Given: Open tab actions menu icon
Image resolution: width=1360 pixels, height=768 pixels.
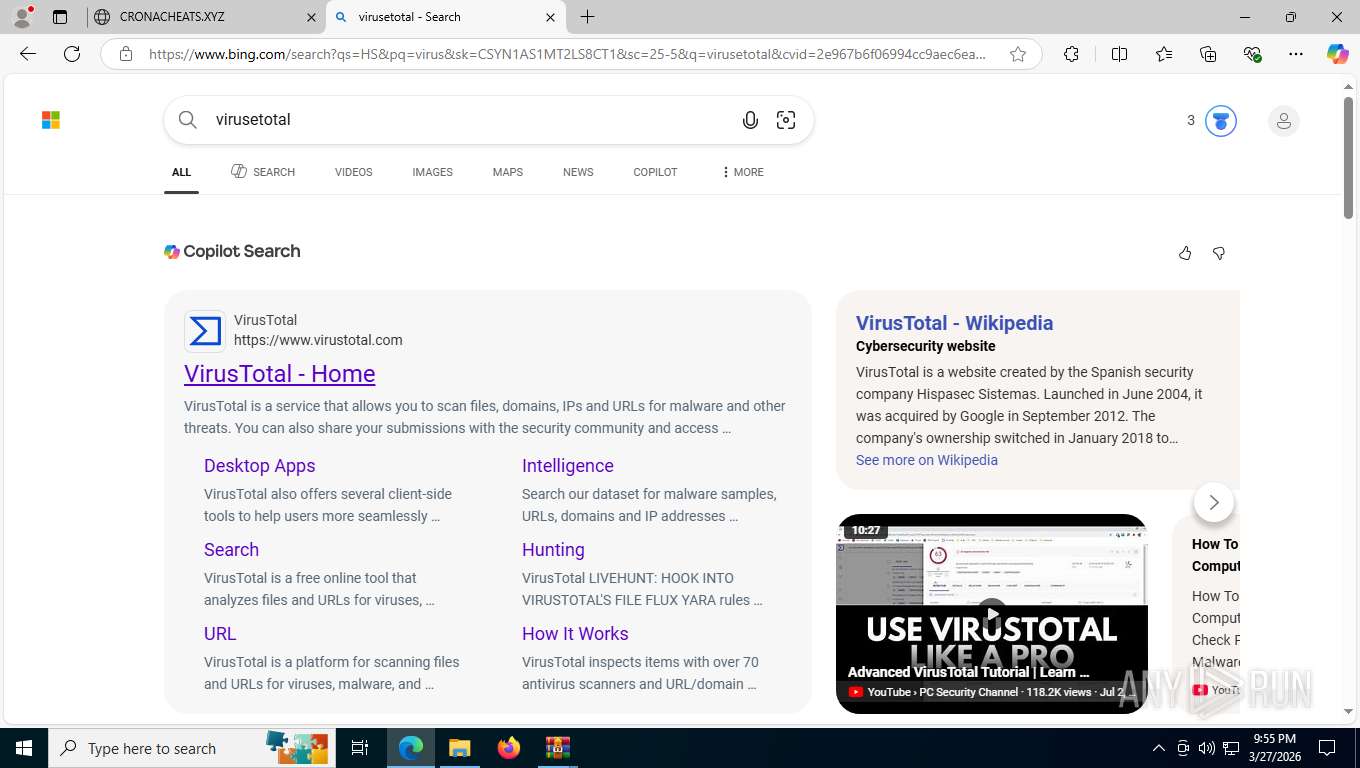Looking at the screenshot, I should (x=60, y=17).
